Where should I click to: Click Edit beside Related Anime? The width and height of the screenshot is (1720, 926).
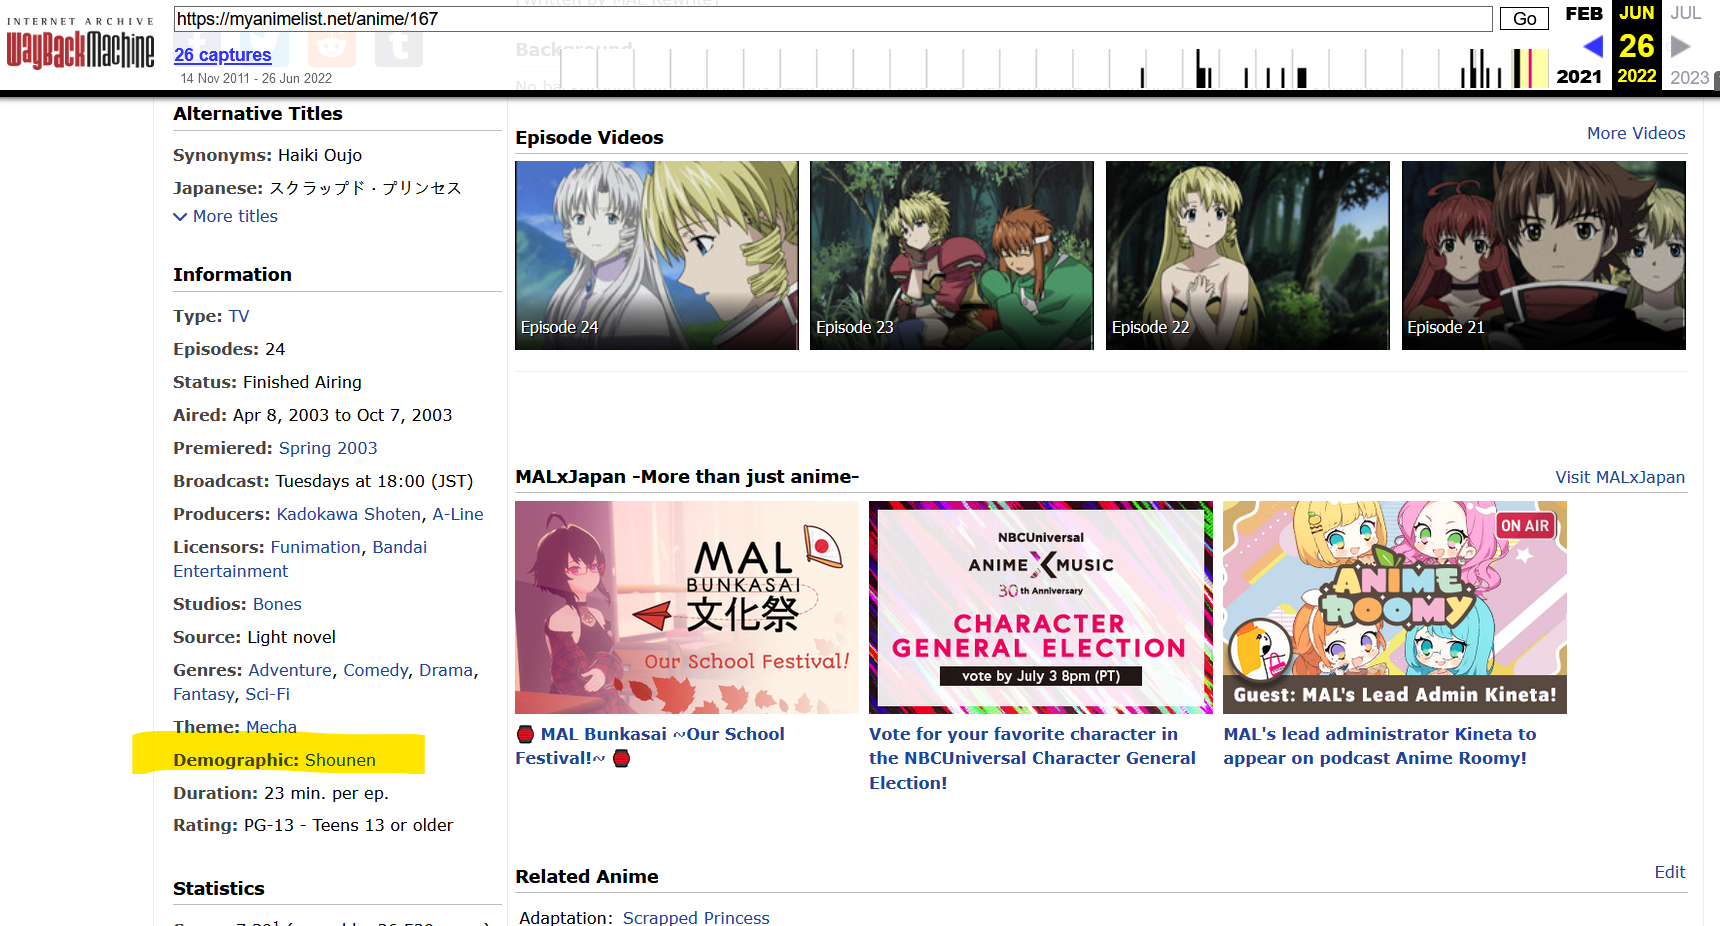click(x=1669, y=872)
